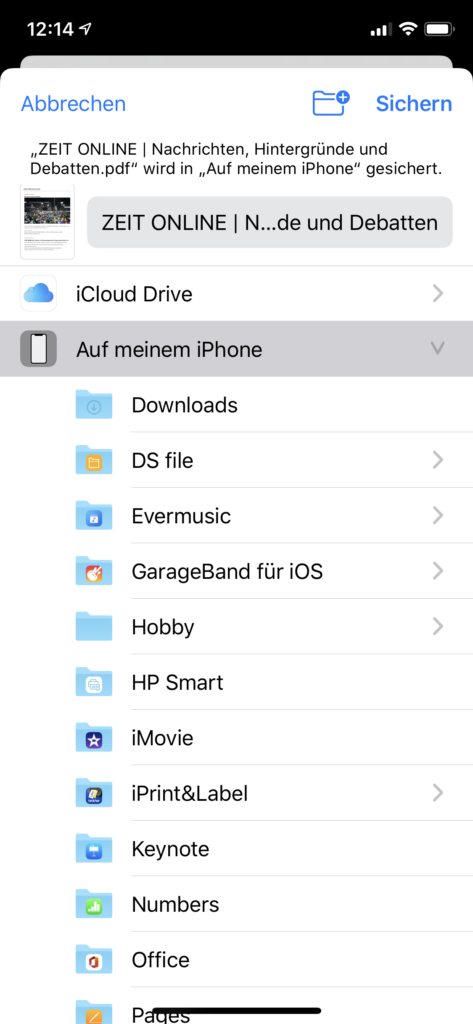Expand the Hobby folder chevron
473x1024 pixels.
point(438,627)
